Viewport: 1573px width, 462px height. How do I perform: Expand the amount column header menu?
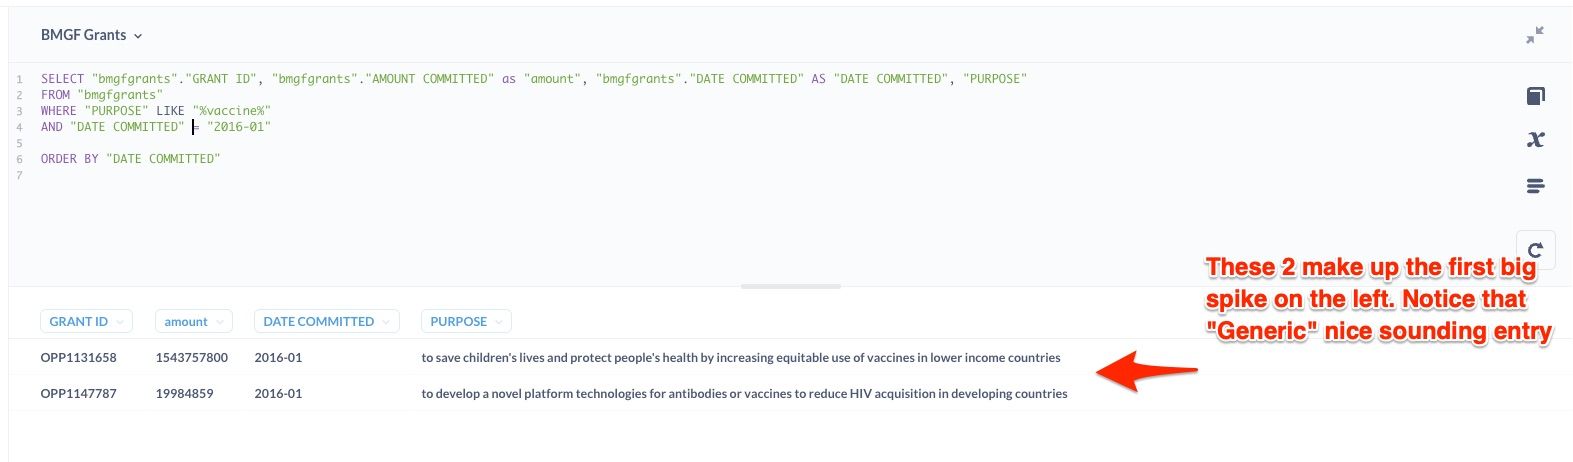[193, 321]
